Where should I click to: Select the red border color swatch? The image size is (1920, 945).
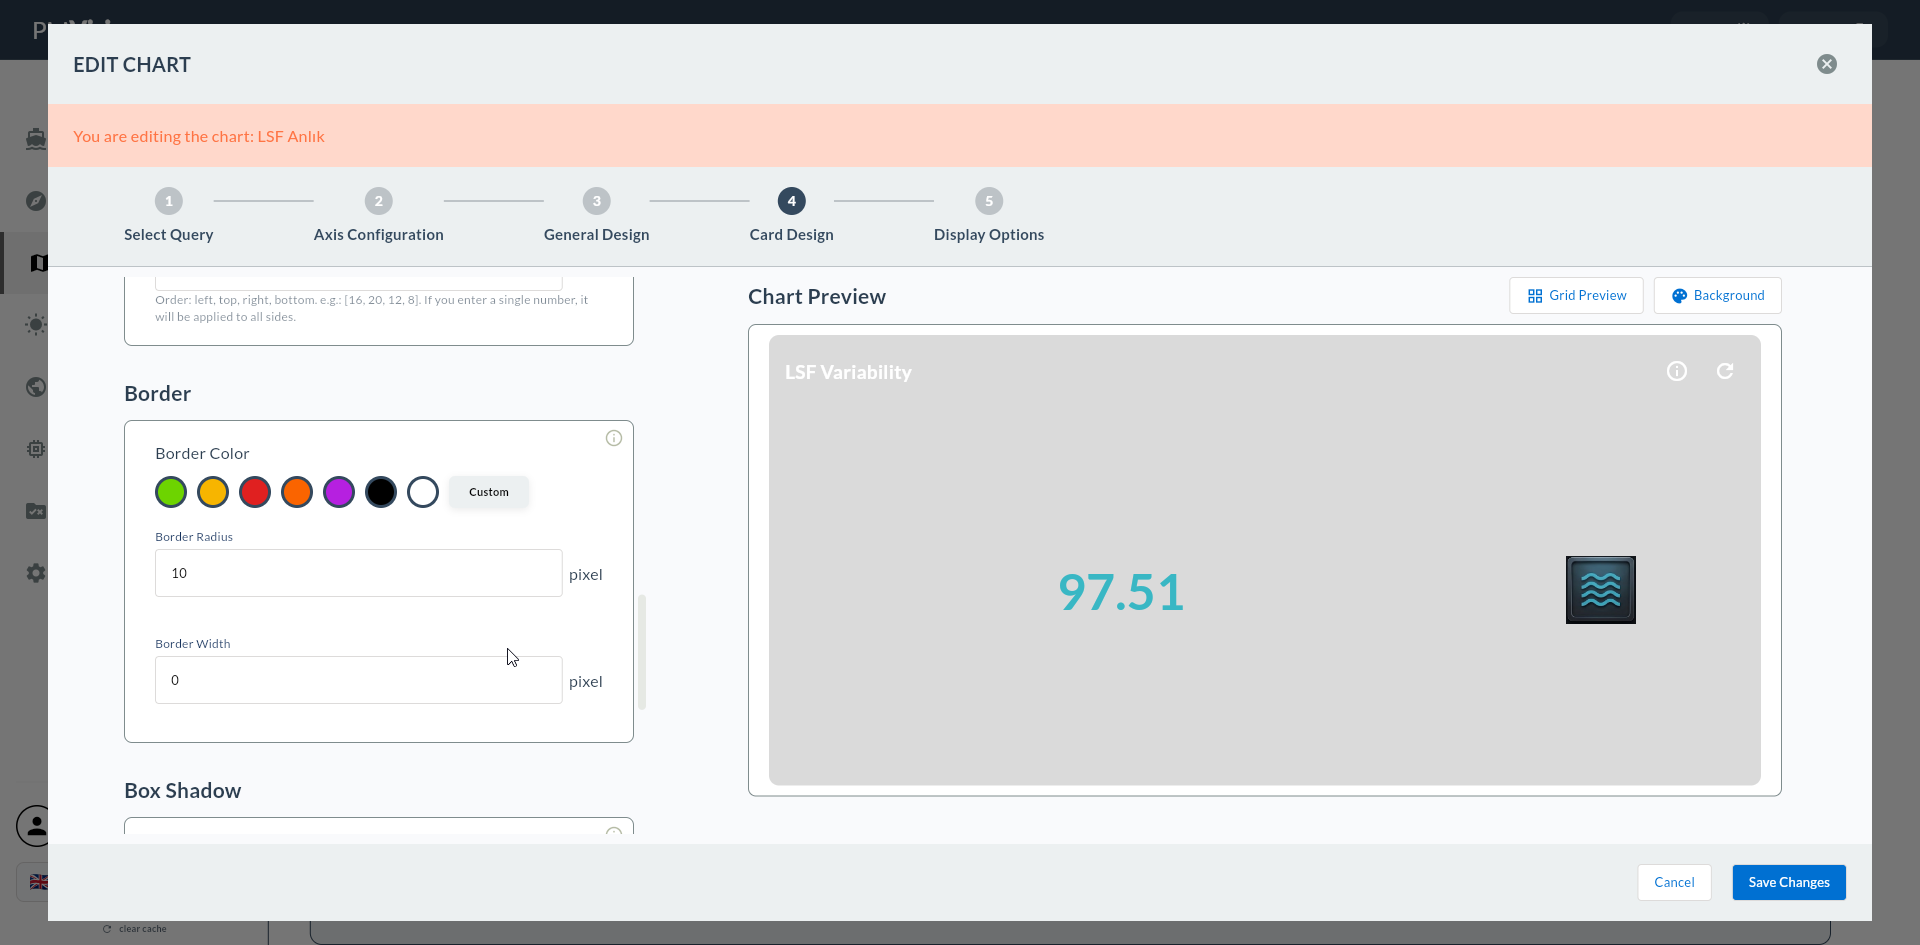pos(255,492)
